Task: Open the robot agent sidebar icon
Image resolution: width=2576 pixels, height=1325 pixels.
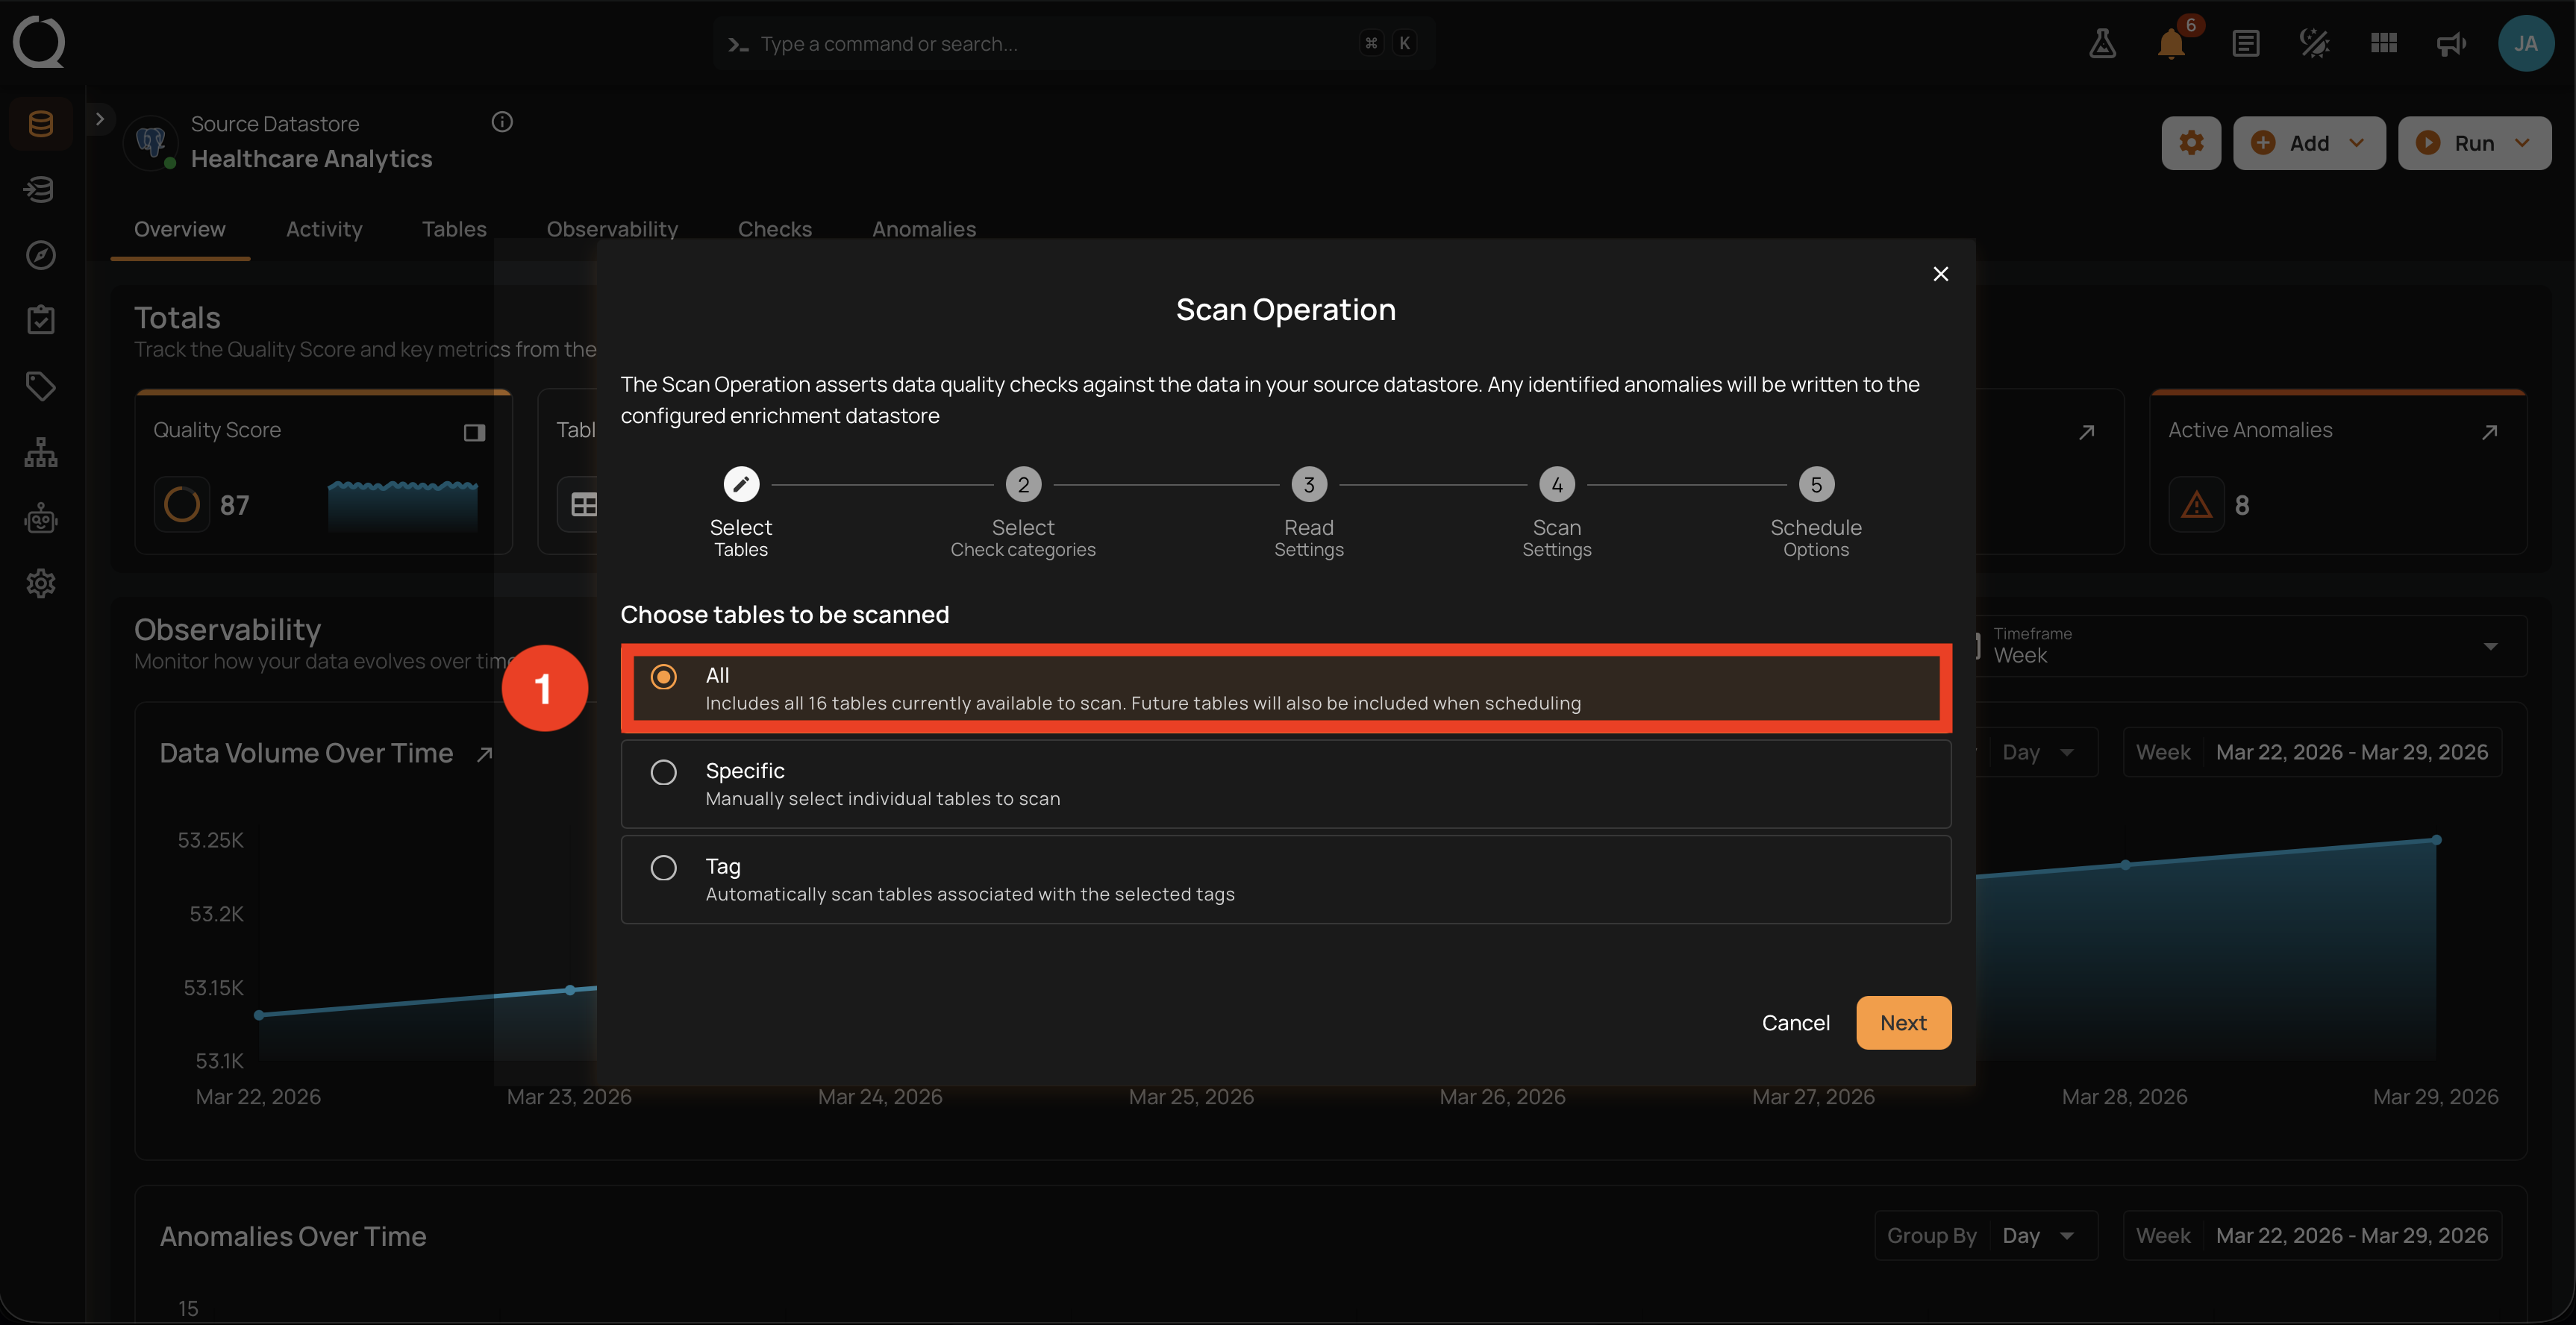Action: point(41,518)
